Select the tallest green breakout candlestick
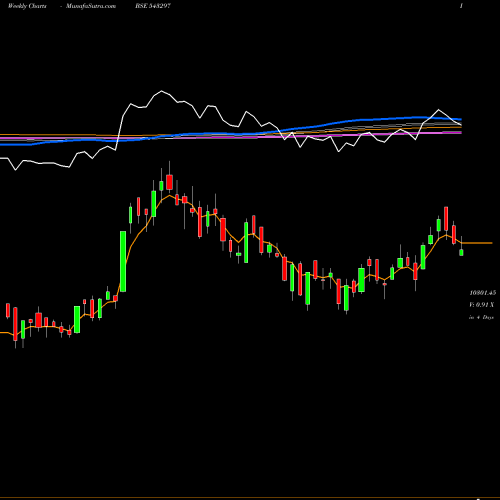Image resolution: width=500 pixels, height=500 pixels. [123, 261]
